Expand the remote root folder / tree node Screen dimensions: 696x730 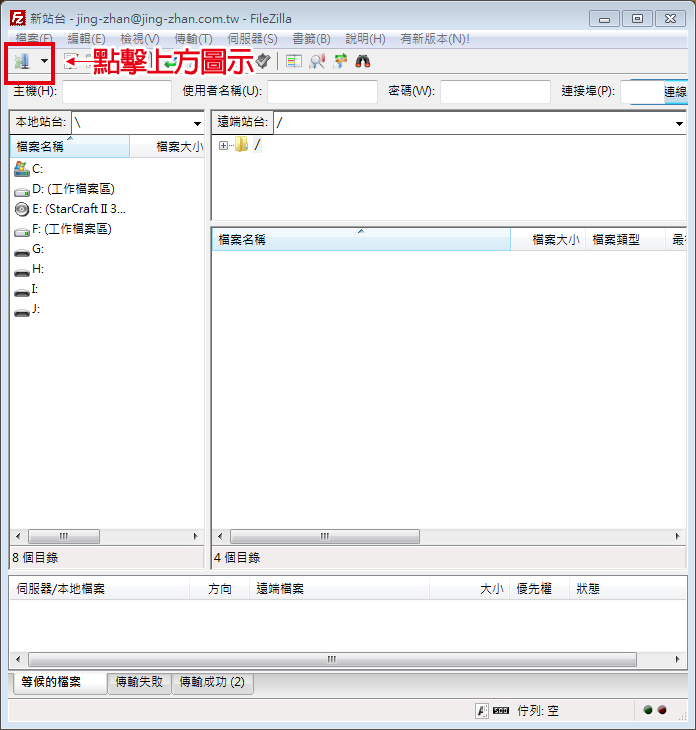[223, 146]
